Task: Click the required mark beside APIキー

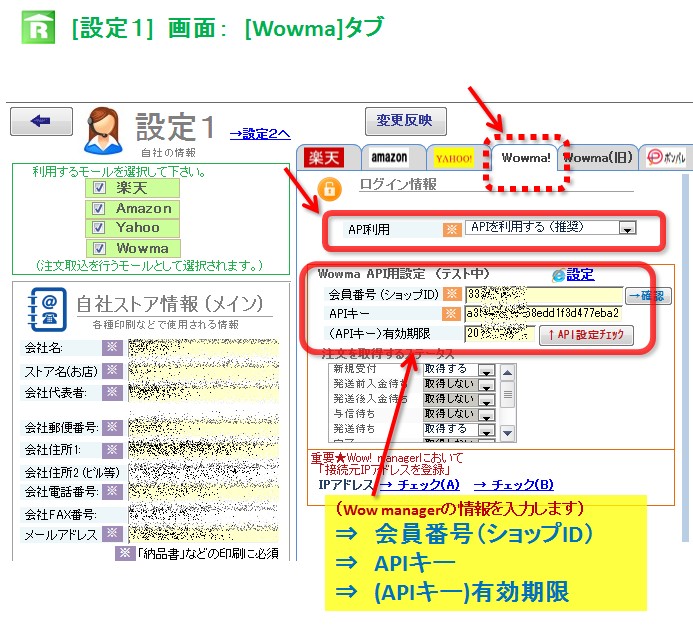Action: [451, 313]
